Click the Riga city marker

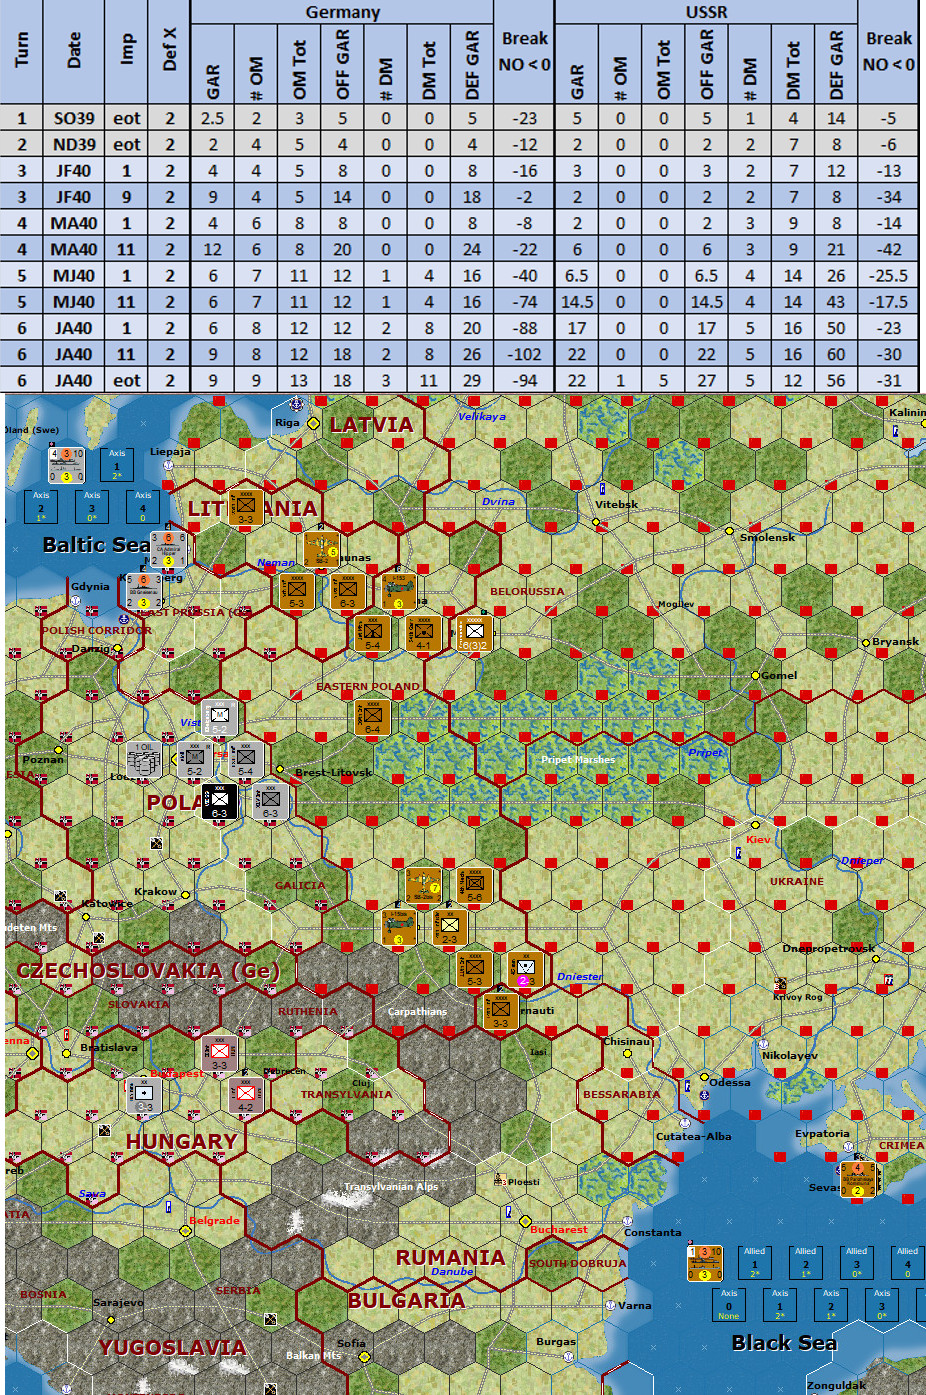pyautogui.click(x=313, y=424)
